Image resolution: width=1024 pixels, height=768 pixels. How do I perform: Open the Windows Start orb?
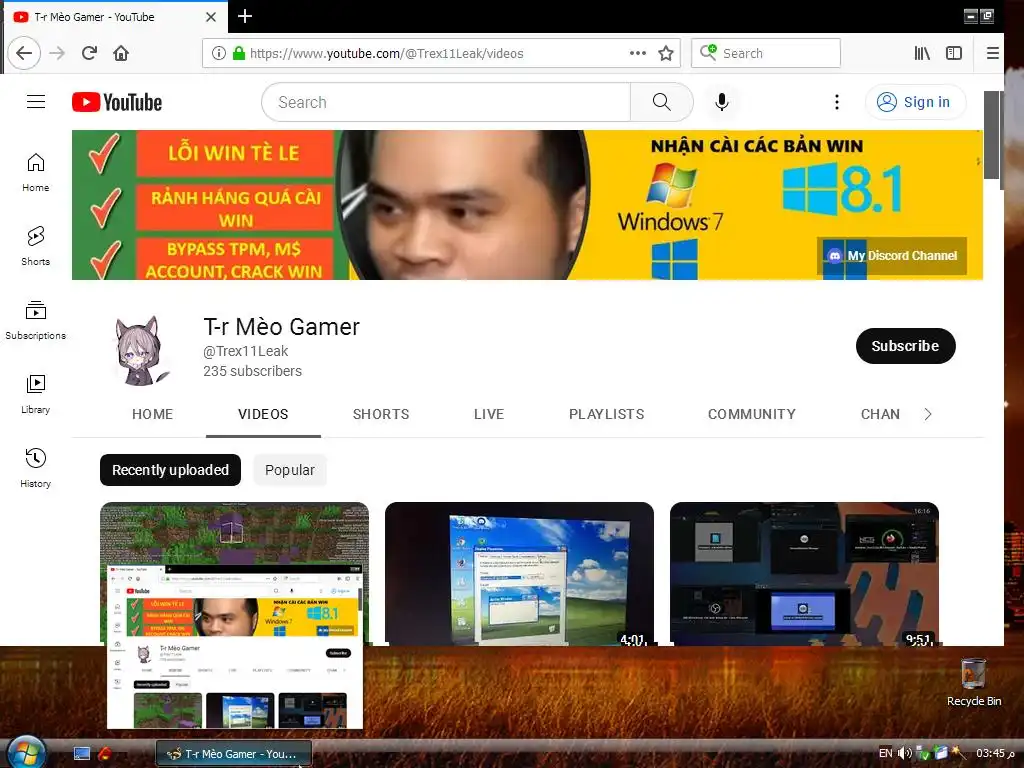25,752
